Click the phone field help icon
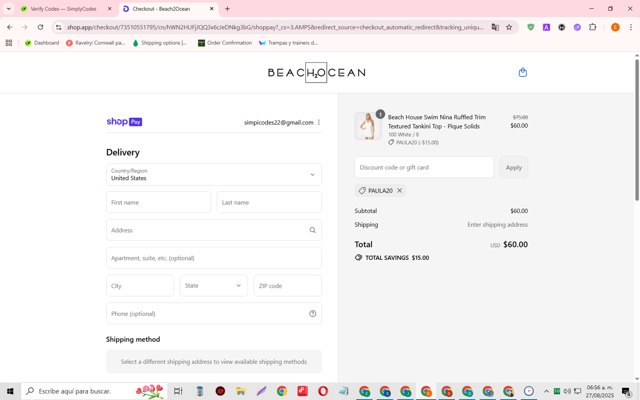The height and width of the screenshot is (400, 640). (313, 313)
